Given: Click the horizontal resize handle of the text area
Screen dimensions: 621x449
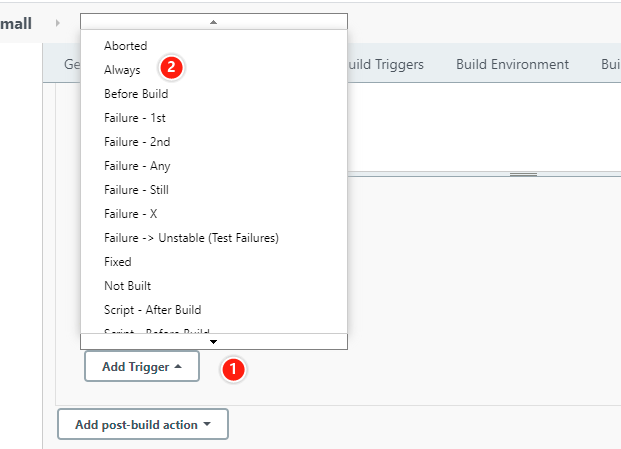Looking at the screenshot, I should 524,174.
